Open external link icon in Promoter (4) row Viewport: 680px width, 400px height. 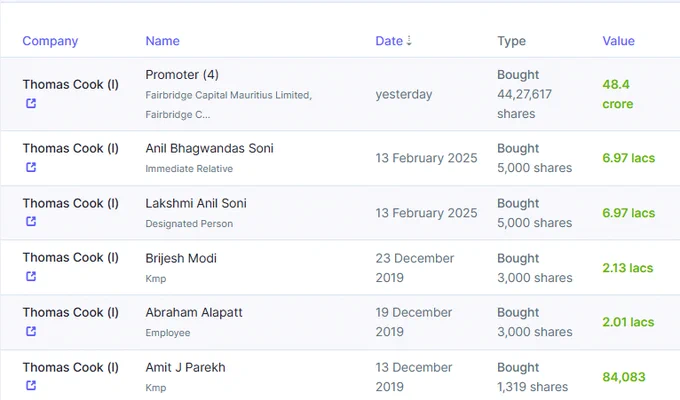(x=31, y=103)
